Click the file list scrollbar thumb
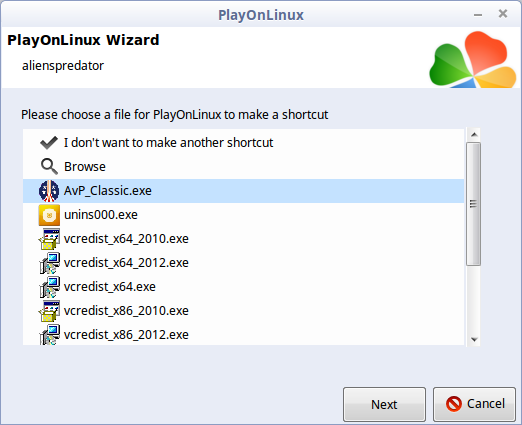 point(473,204)
